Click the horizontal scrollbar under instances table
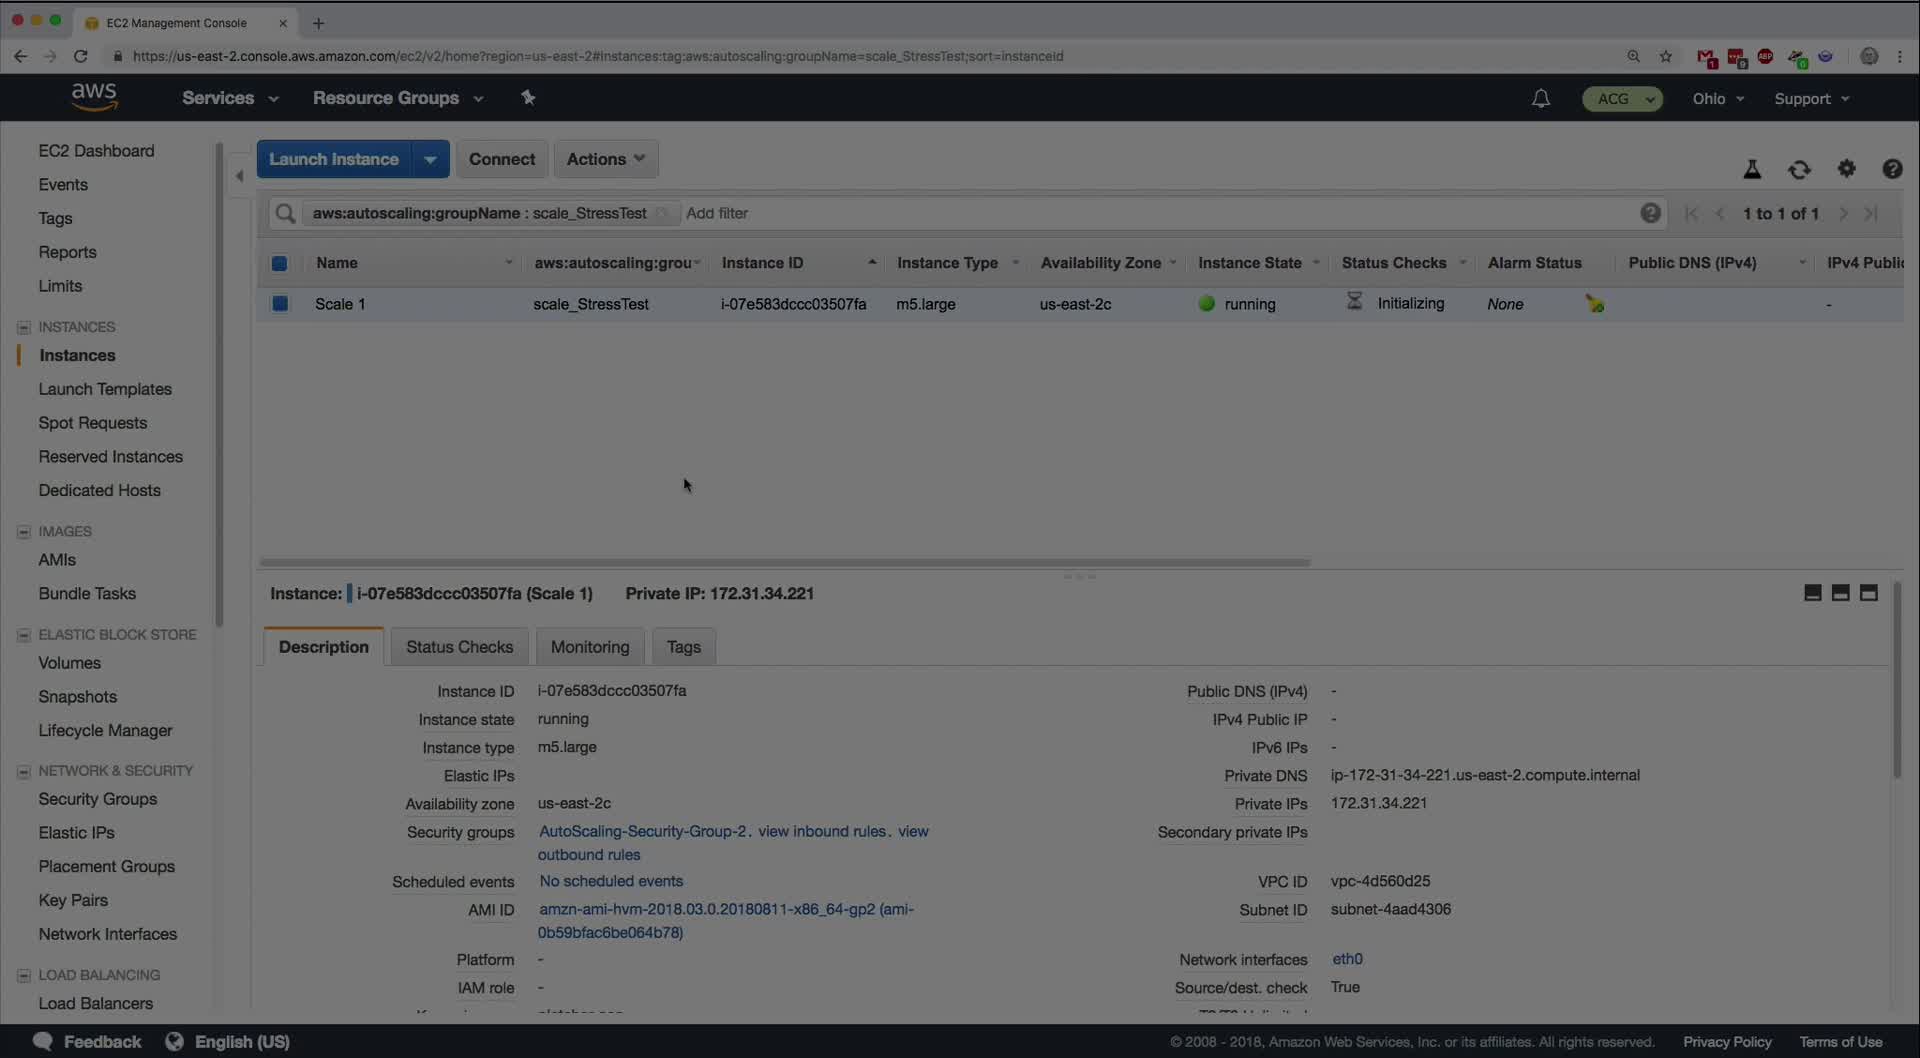This screenshot has width=1920, height=1058. (x=785, y=563)
